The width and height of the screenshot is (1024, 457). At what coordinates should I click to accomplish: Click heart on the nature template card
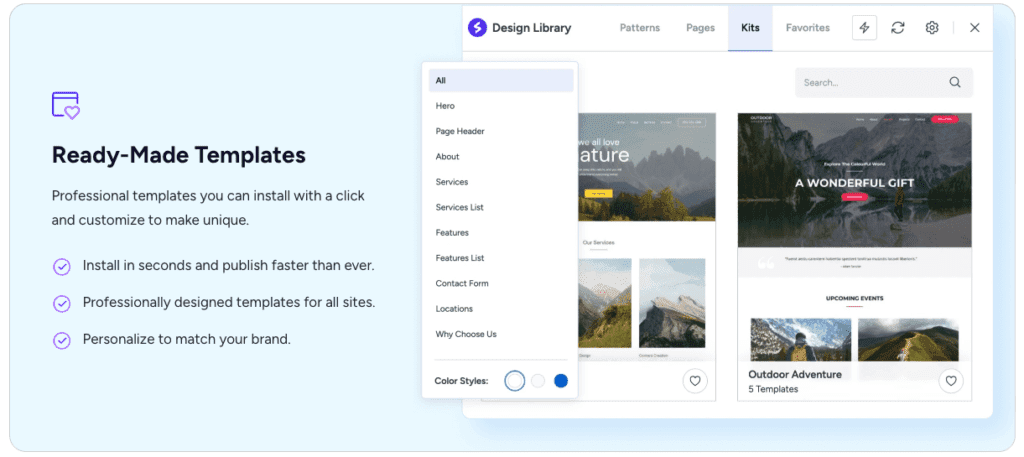pyautogui.click(x=695, y=381)
